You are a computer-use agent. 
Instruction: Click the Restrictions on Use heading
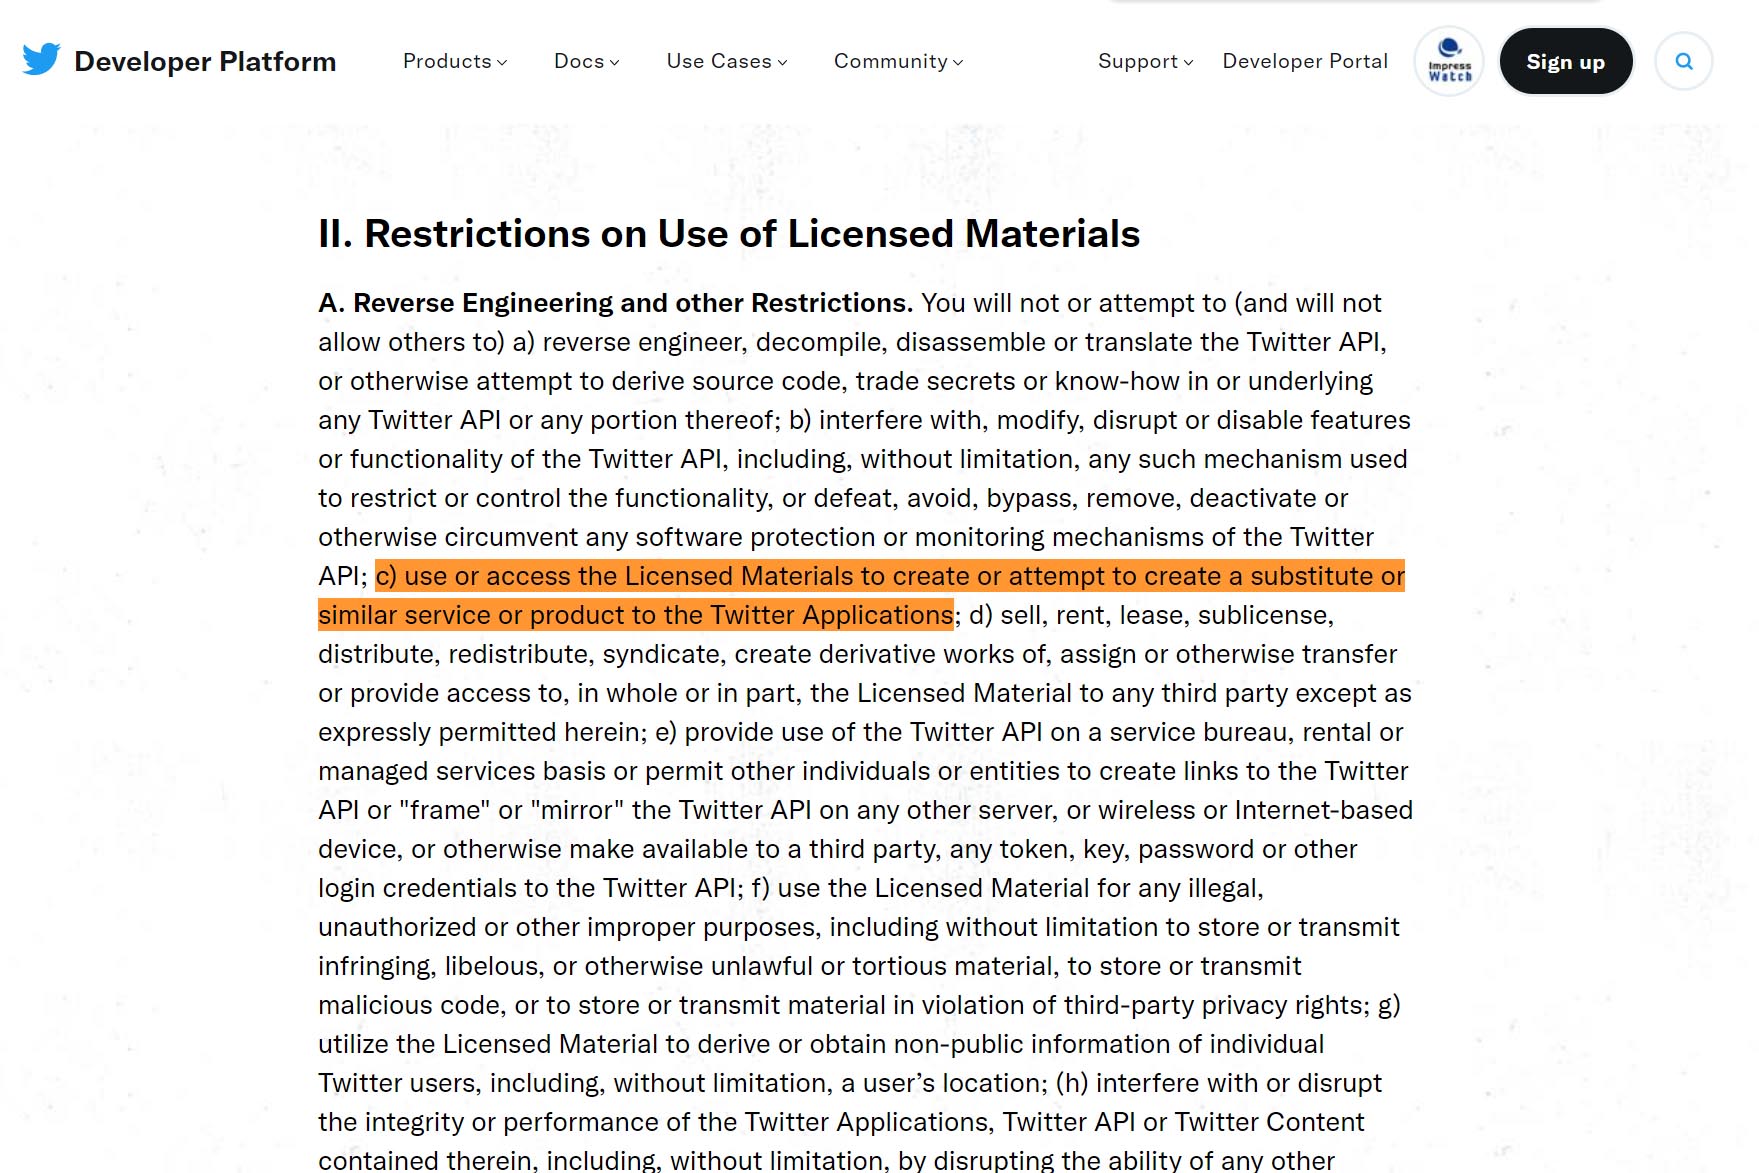(x=728, y=234)
